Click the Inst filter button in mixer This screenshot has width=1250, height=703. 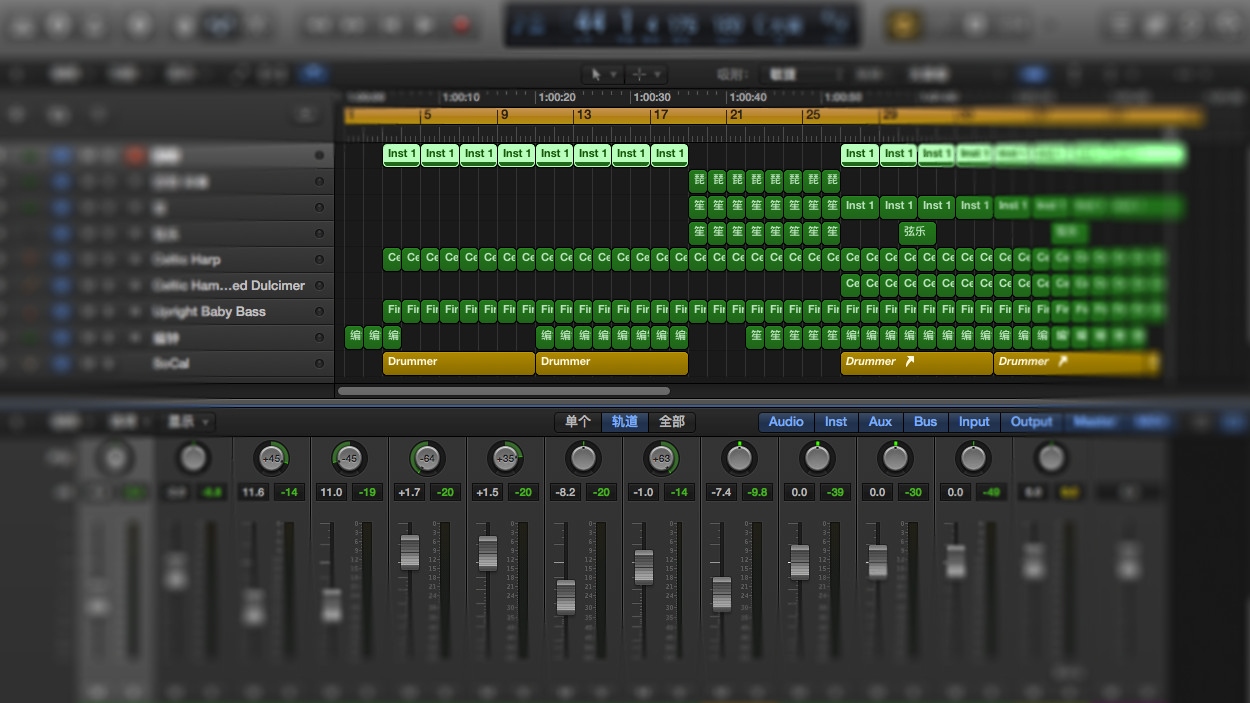click(835, 422)
